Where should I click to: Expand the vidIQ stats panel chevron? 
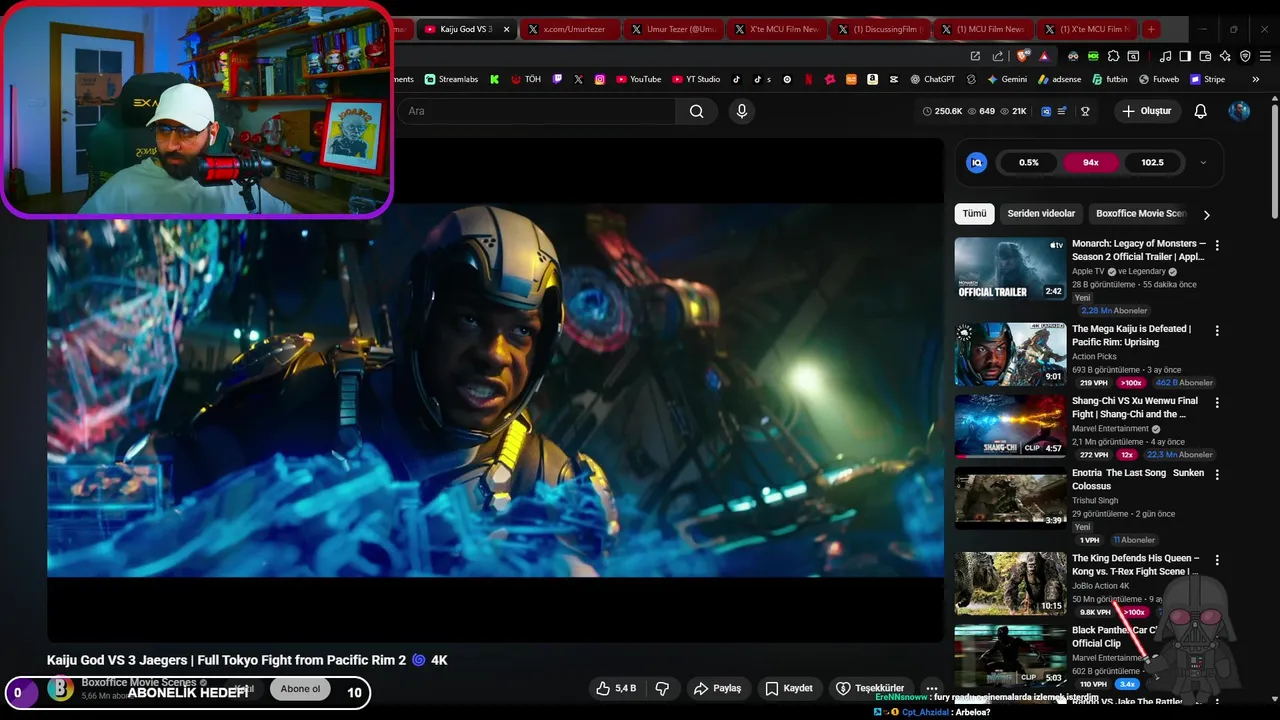1203,162
